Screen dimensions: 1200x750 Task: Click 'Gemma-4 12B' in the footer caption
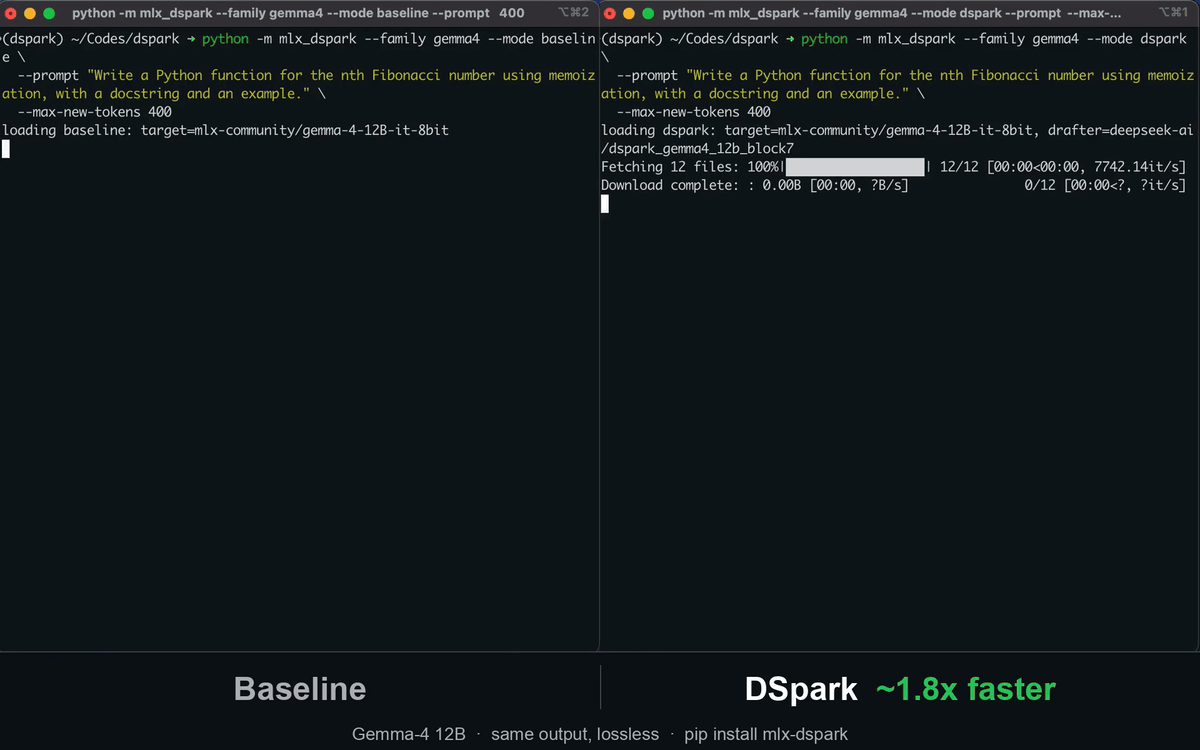click(409, 734)
